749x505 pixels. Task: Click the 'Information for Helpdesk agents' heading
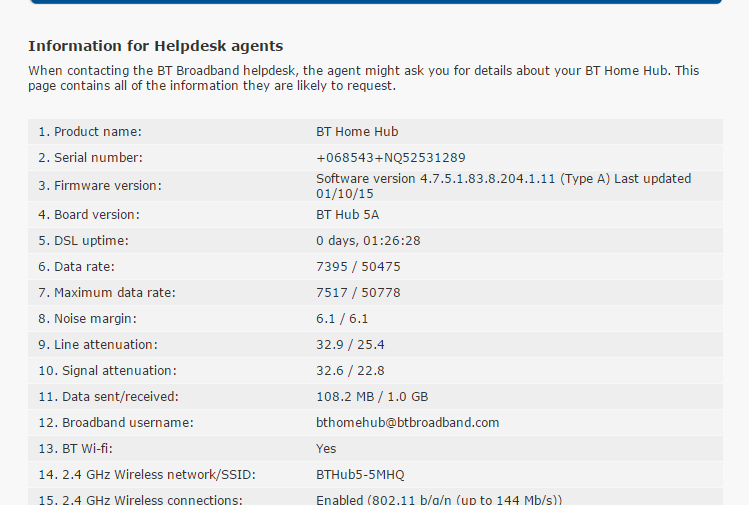(x=156, y=46)
